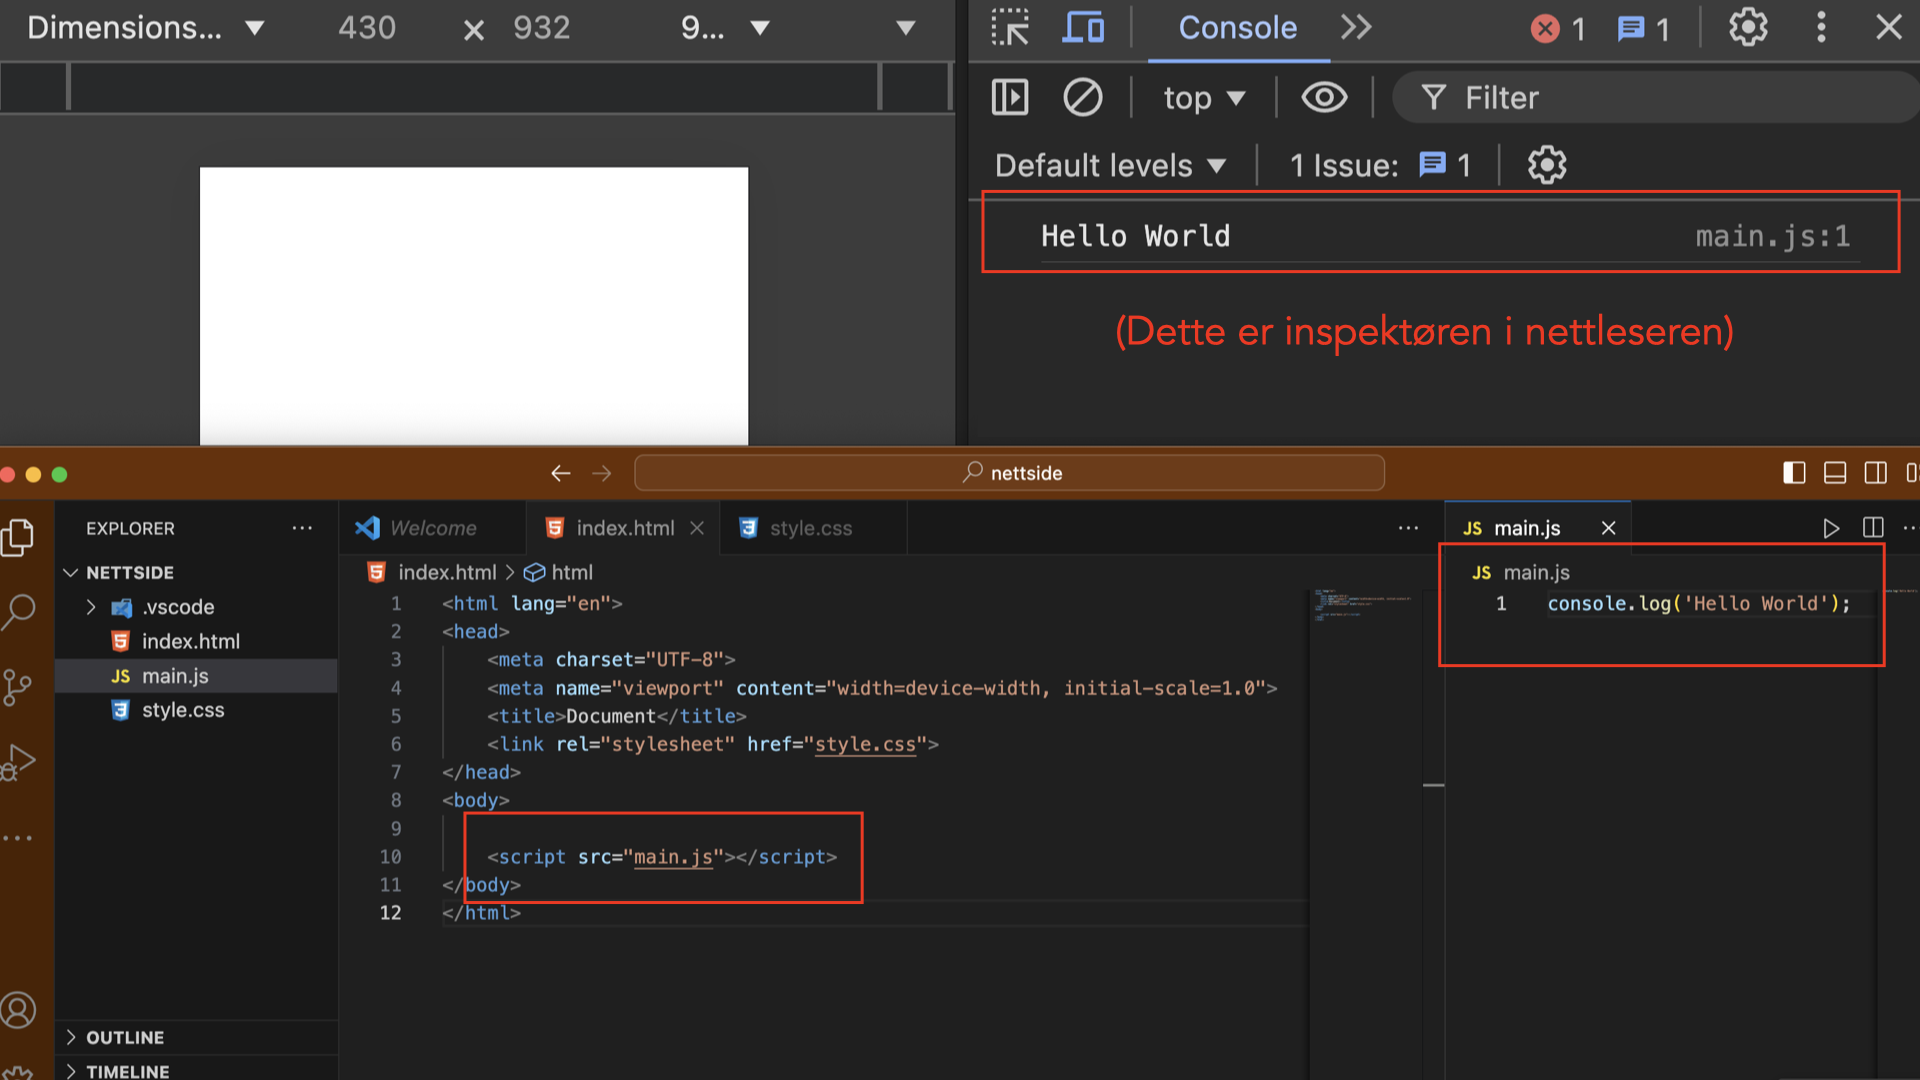This screenshot has width=1920, height=1080.
Task: Click the main.js:1 source link
Action: [x=1772, y=236]
